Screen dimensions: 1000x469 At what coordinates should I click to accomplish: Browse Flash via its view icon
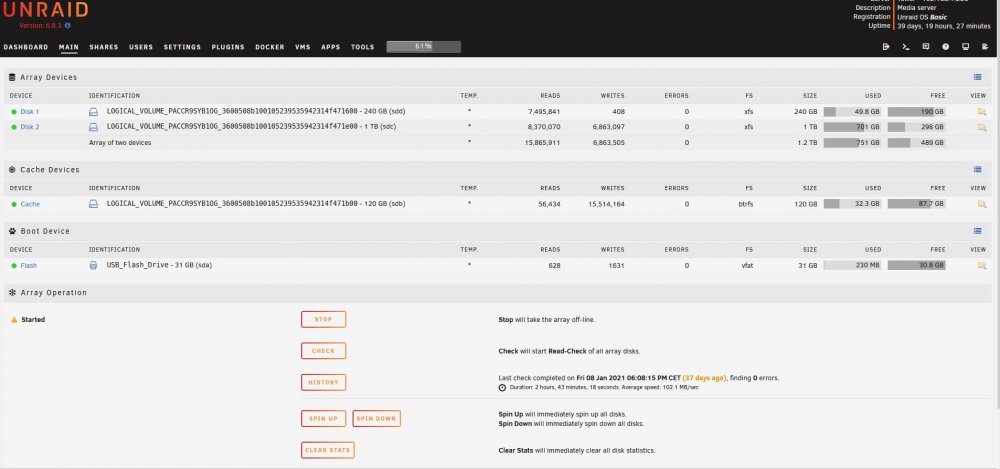coord(982,265)
